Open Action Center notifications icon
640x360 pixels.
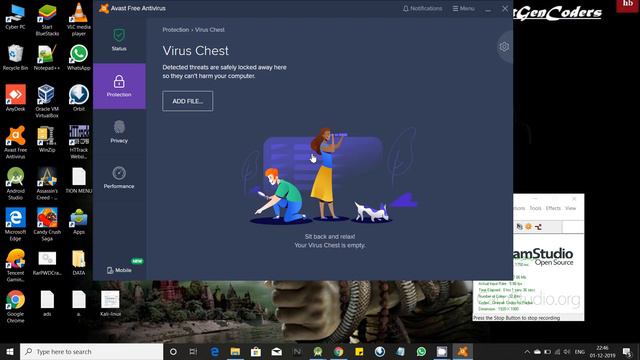[627, 351]
